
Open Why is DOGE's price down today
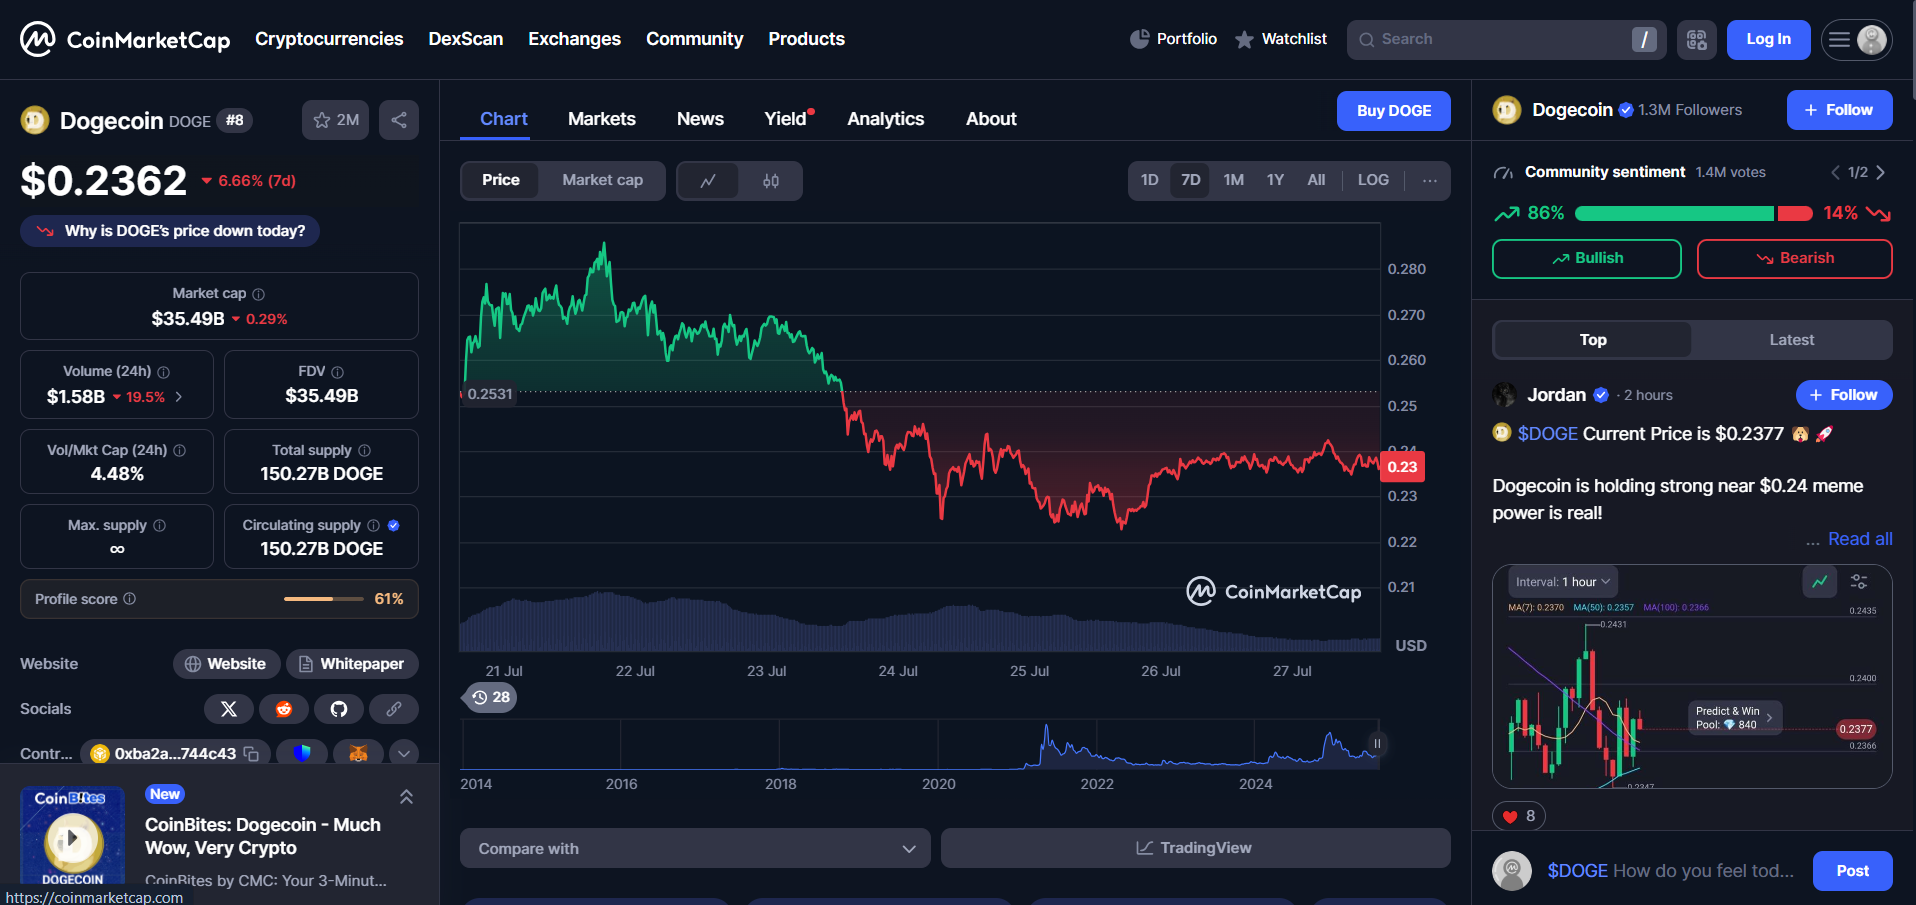pos(170,231)
